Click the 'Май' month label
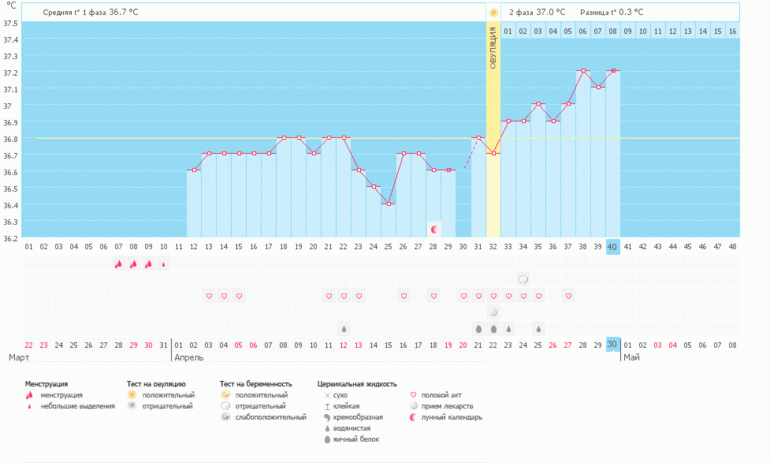 (x=632, y=356)
